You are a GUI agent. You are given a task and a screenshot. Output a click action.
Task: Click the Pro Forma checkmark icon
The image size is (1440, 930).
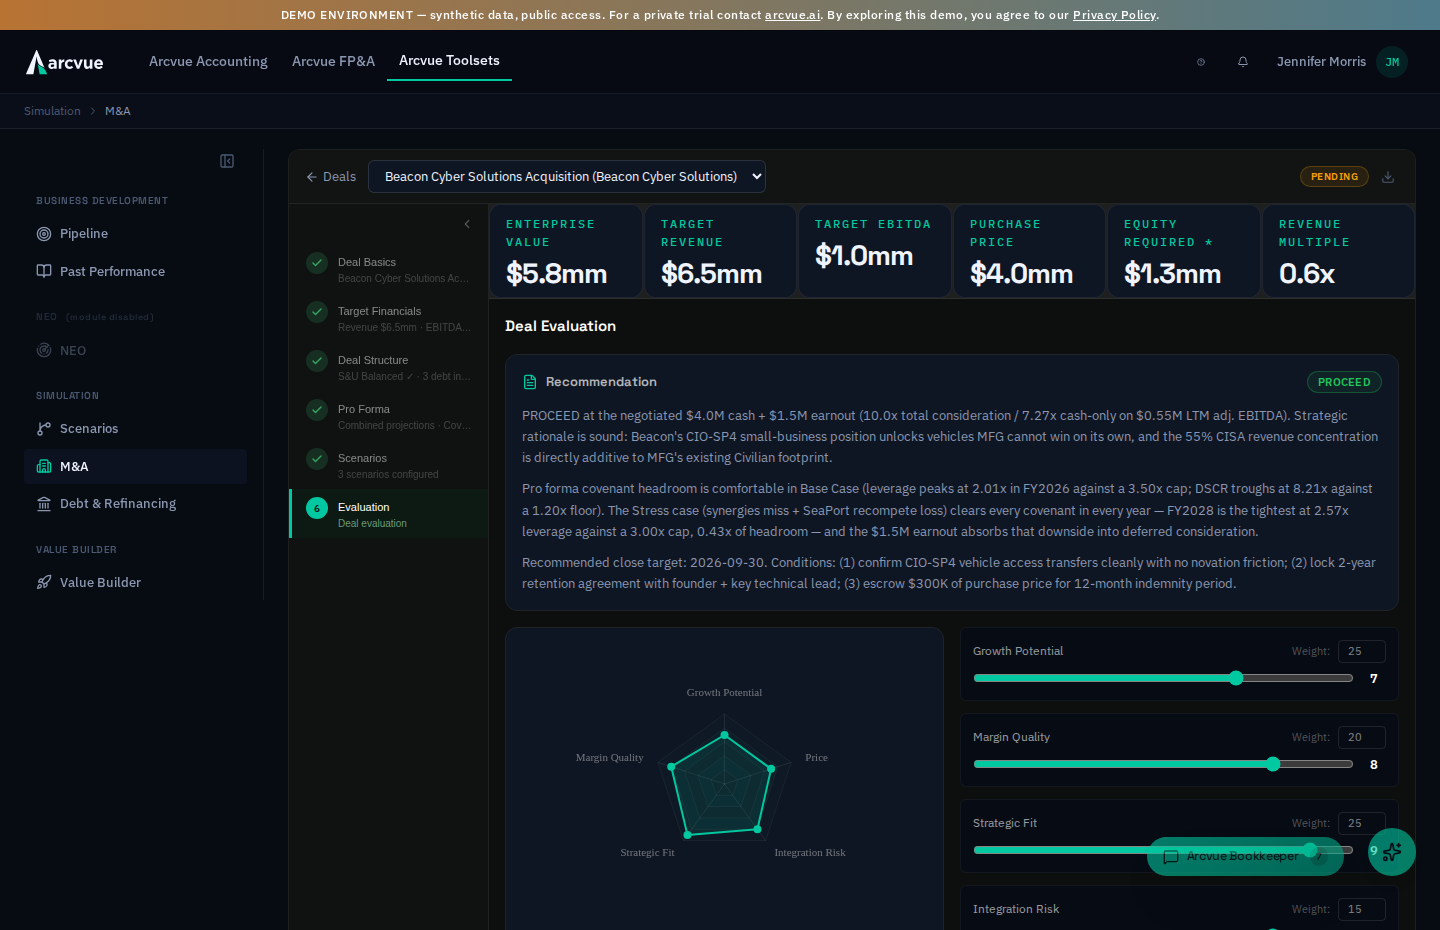point(317,410)
